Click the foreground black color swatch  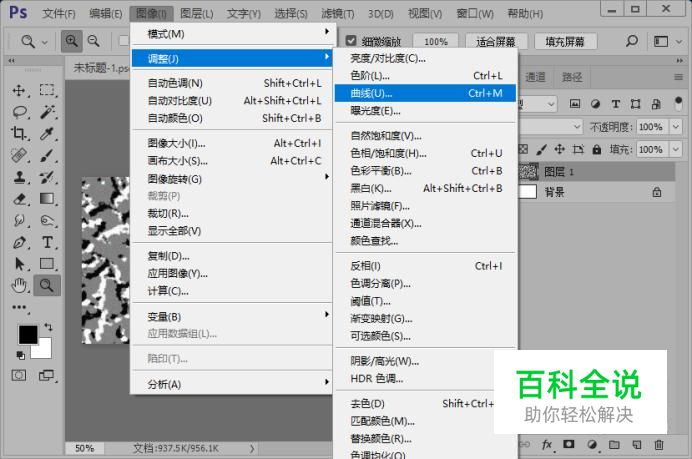[x=27, y=334]
